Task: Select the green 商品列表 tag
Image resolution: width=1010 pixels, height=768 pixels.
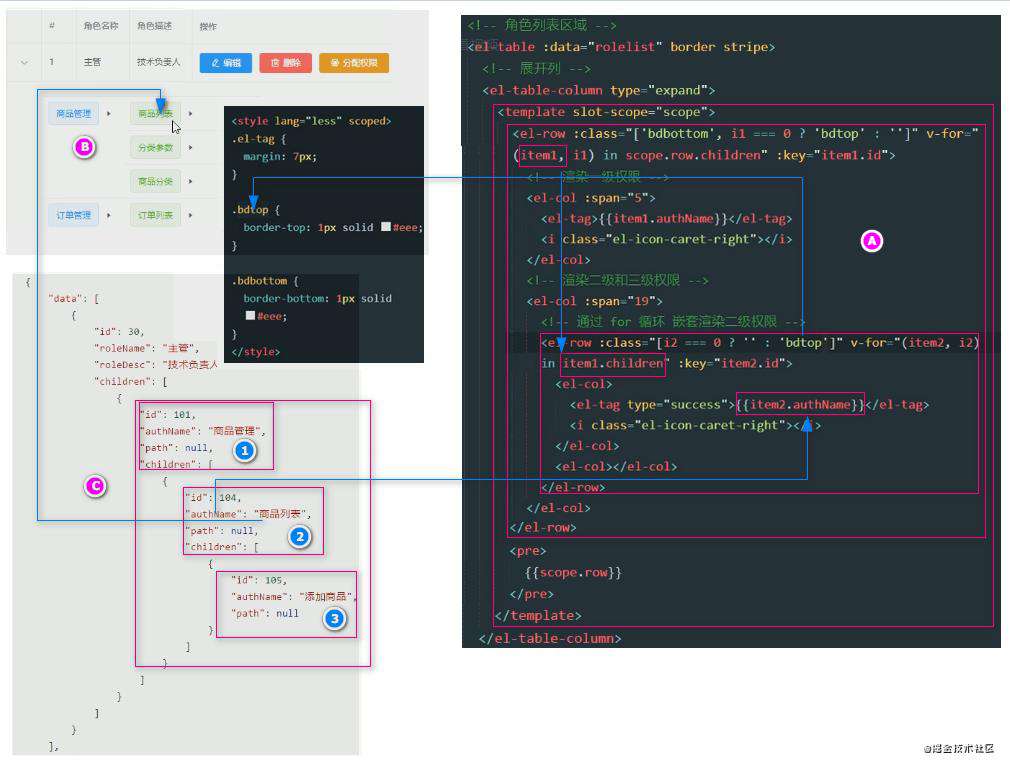Action: coord(155,114)
